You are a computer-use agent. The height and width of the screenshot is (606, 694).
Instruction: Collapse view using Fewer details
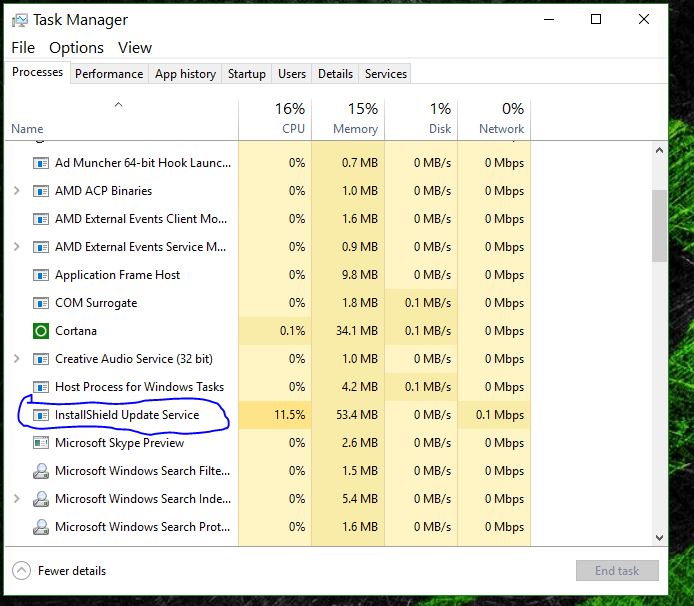60,571
